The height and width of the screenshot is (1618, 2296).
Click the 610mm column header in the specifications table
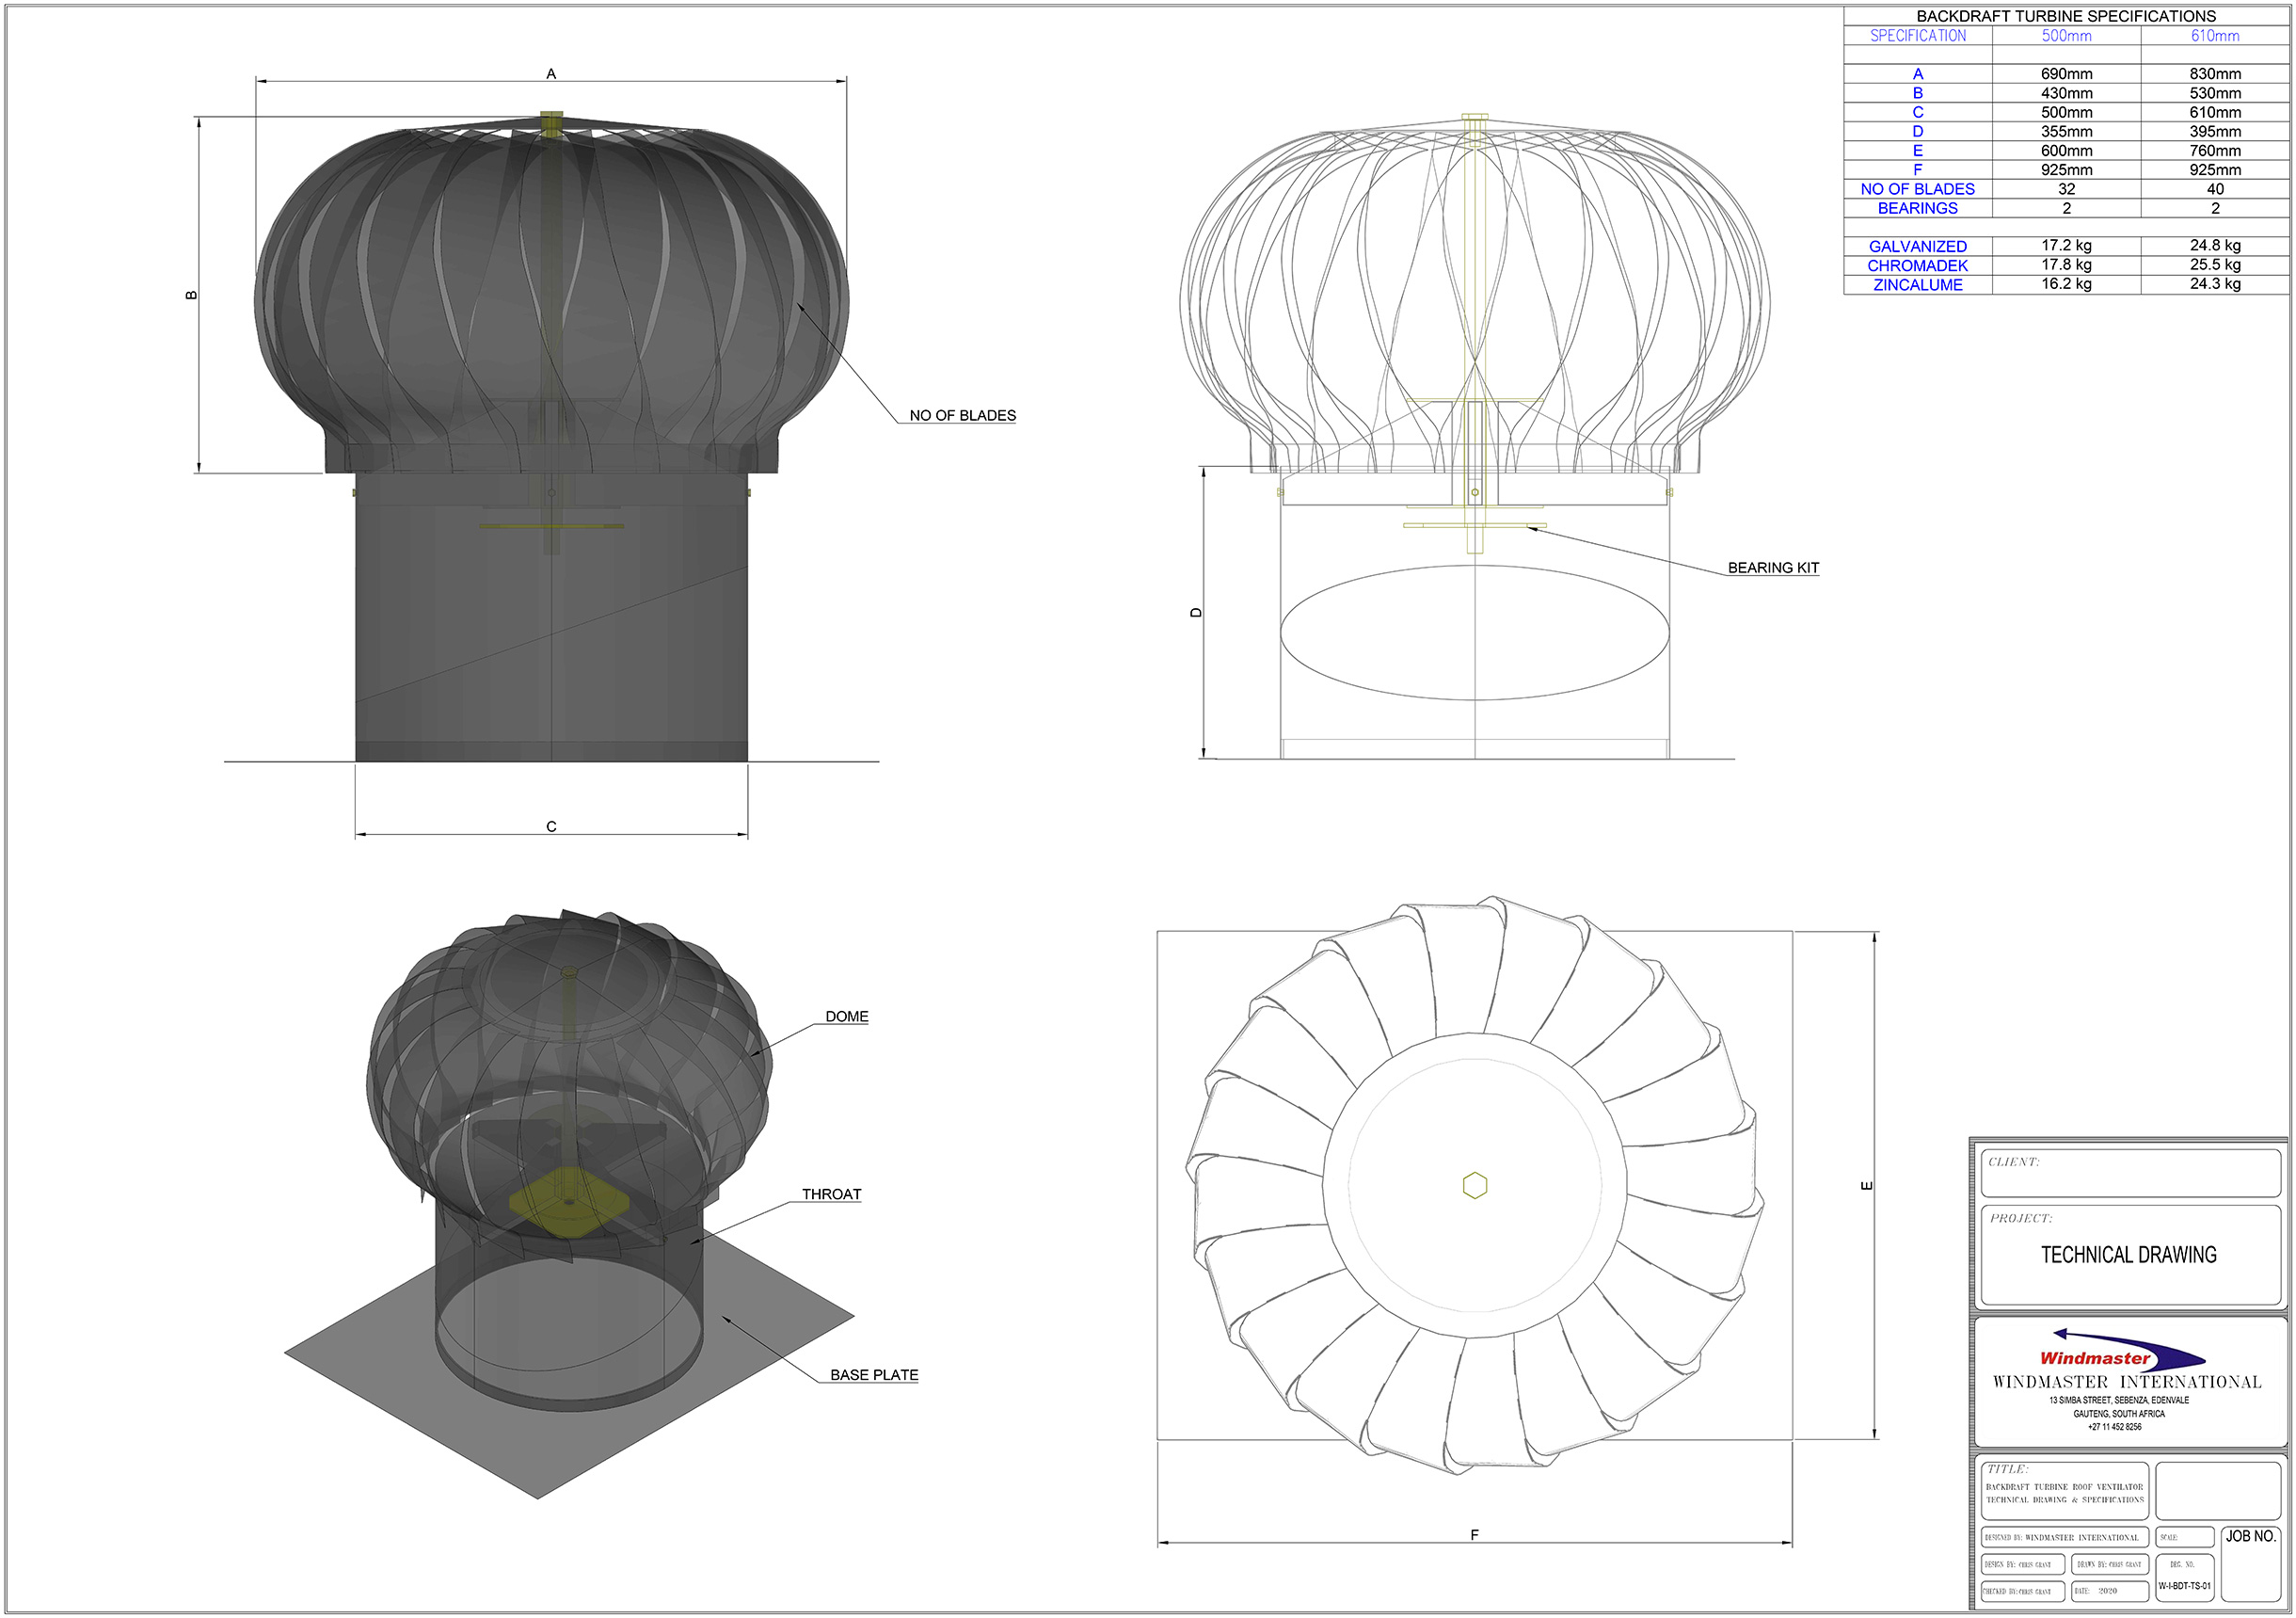(x=2213, y=37)
